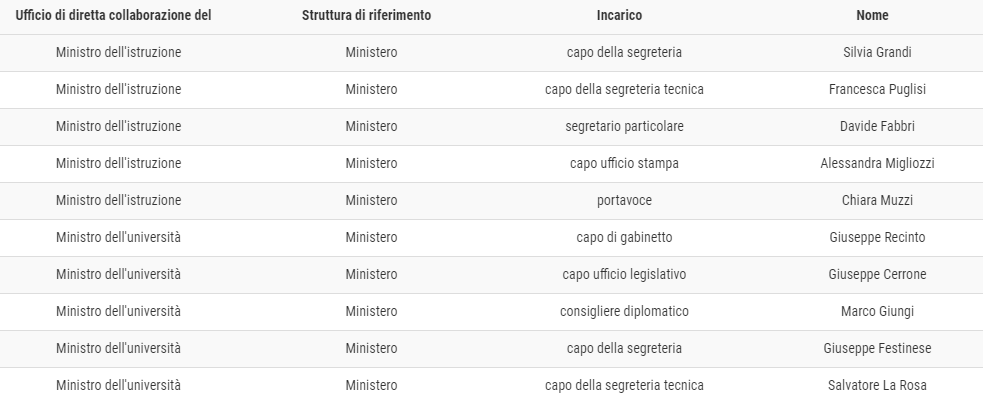This screenshot has height=402, width=983.
Task: Click the 'portavoce' role entry
Action: [x=624, y=200]
